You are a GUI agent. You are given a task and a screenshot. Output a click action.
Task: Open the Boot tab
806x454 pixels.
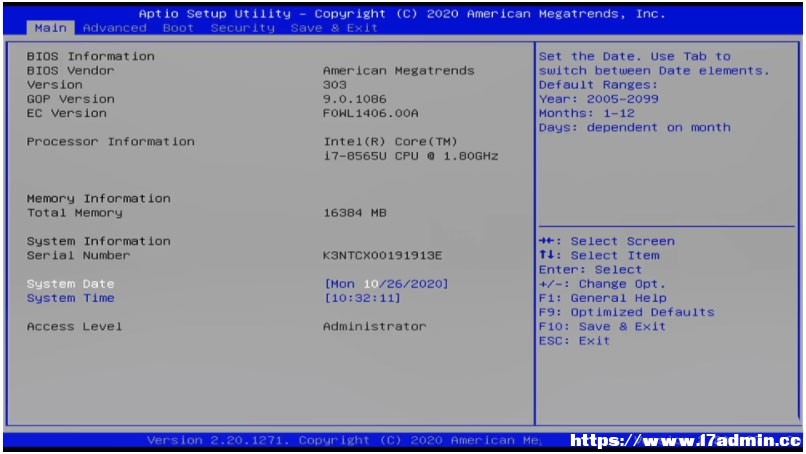coord(178,28)
